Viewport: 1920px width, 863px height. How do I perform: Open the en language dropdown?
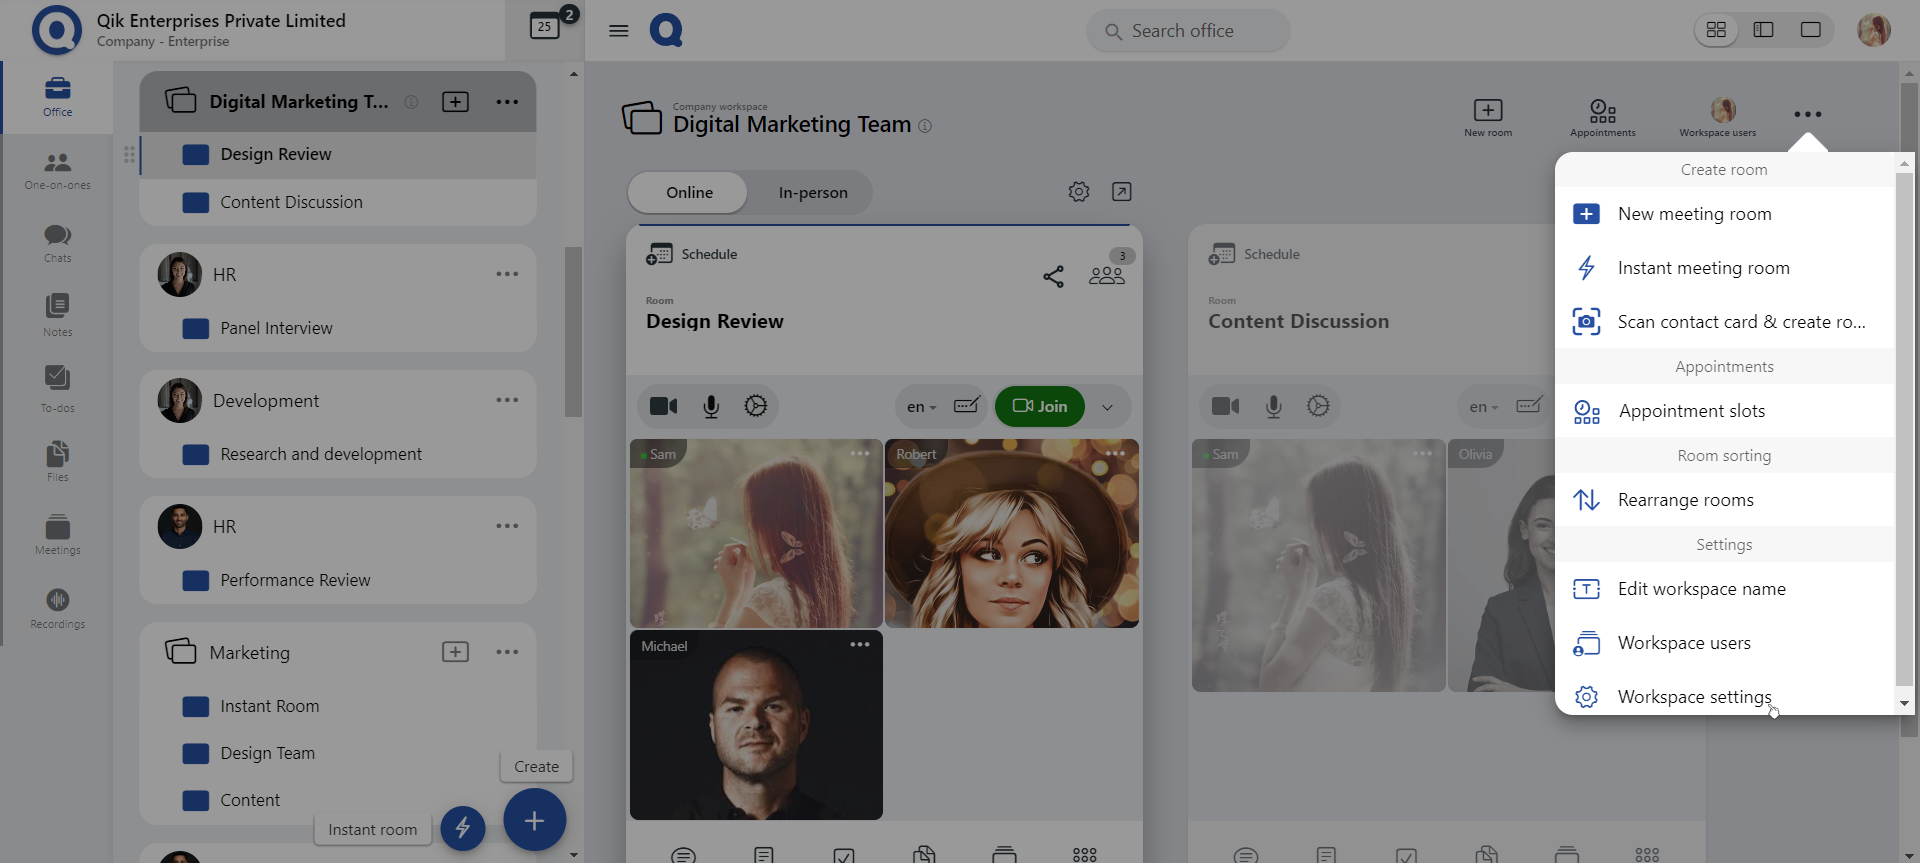(921, 407)
